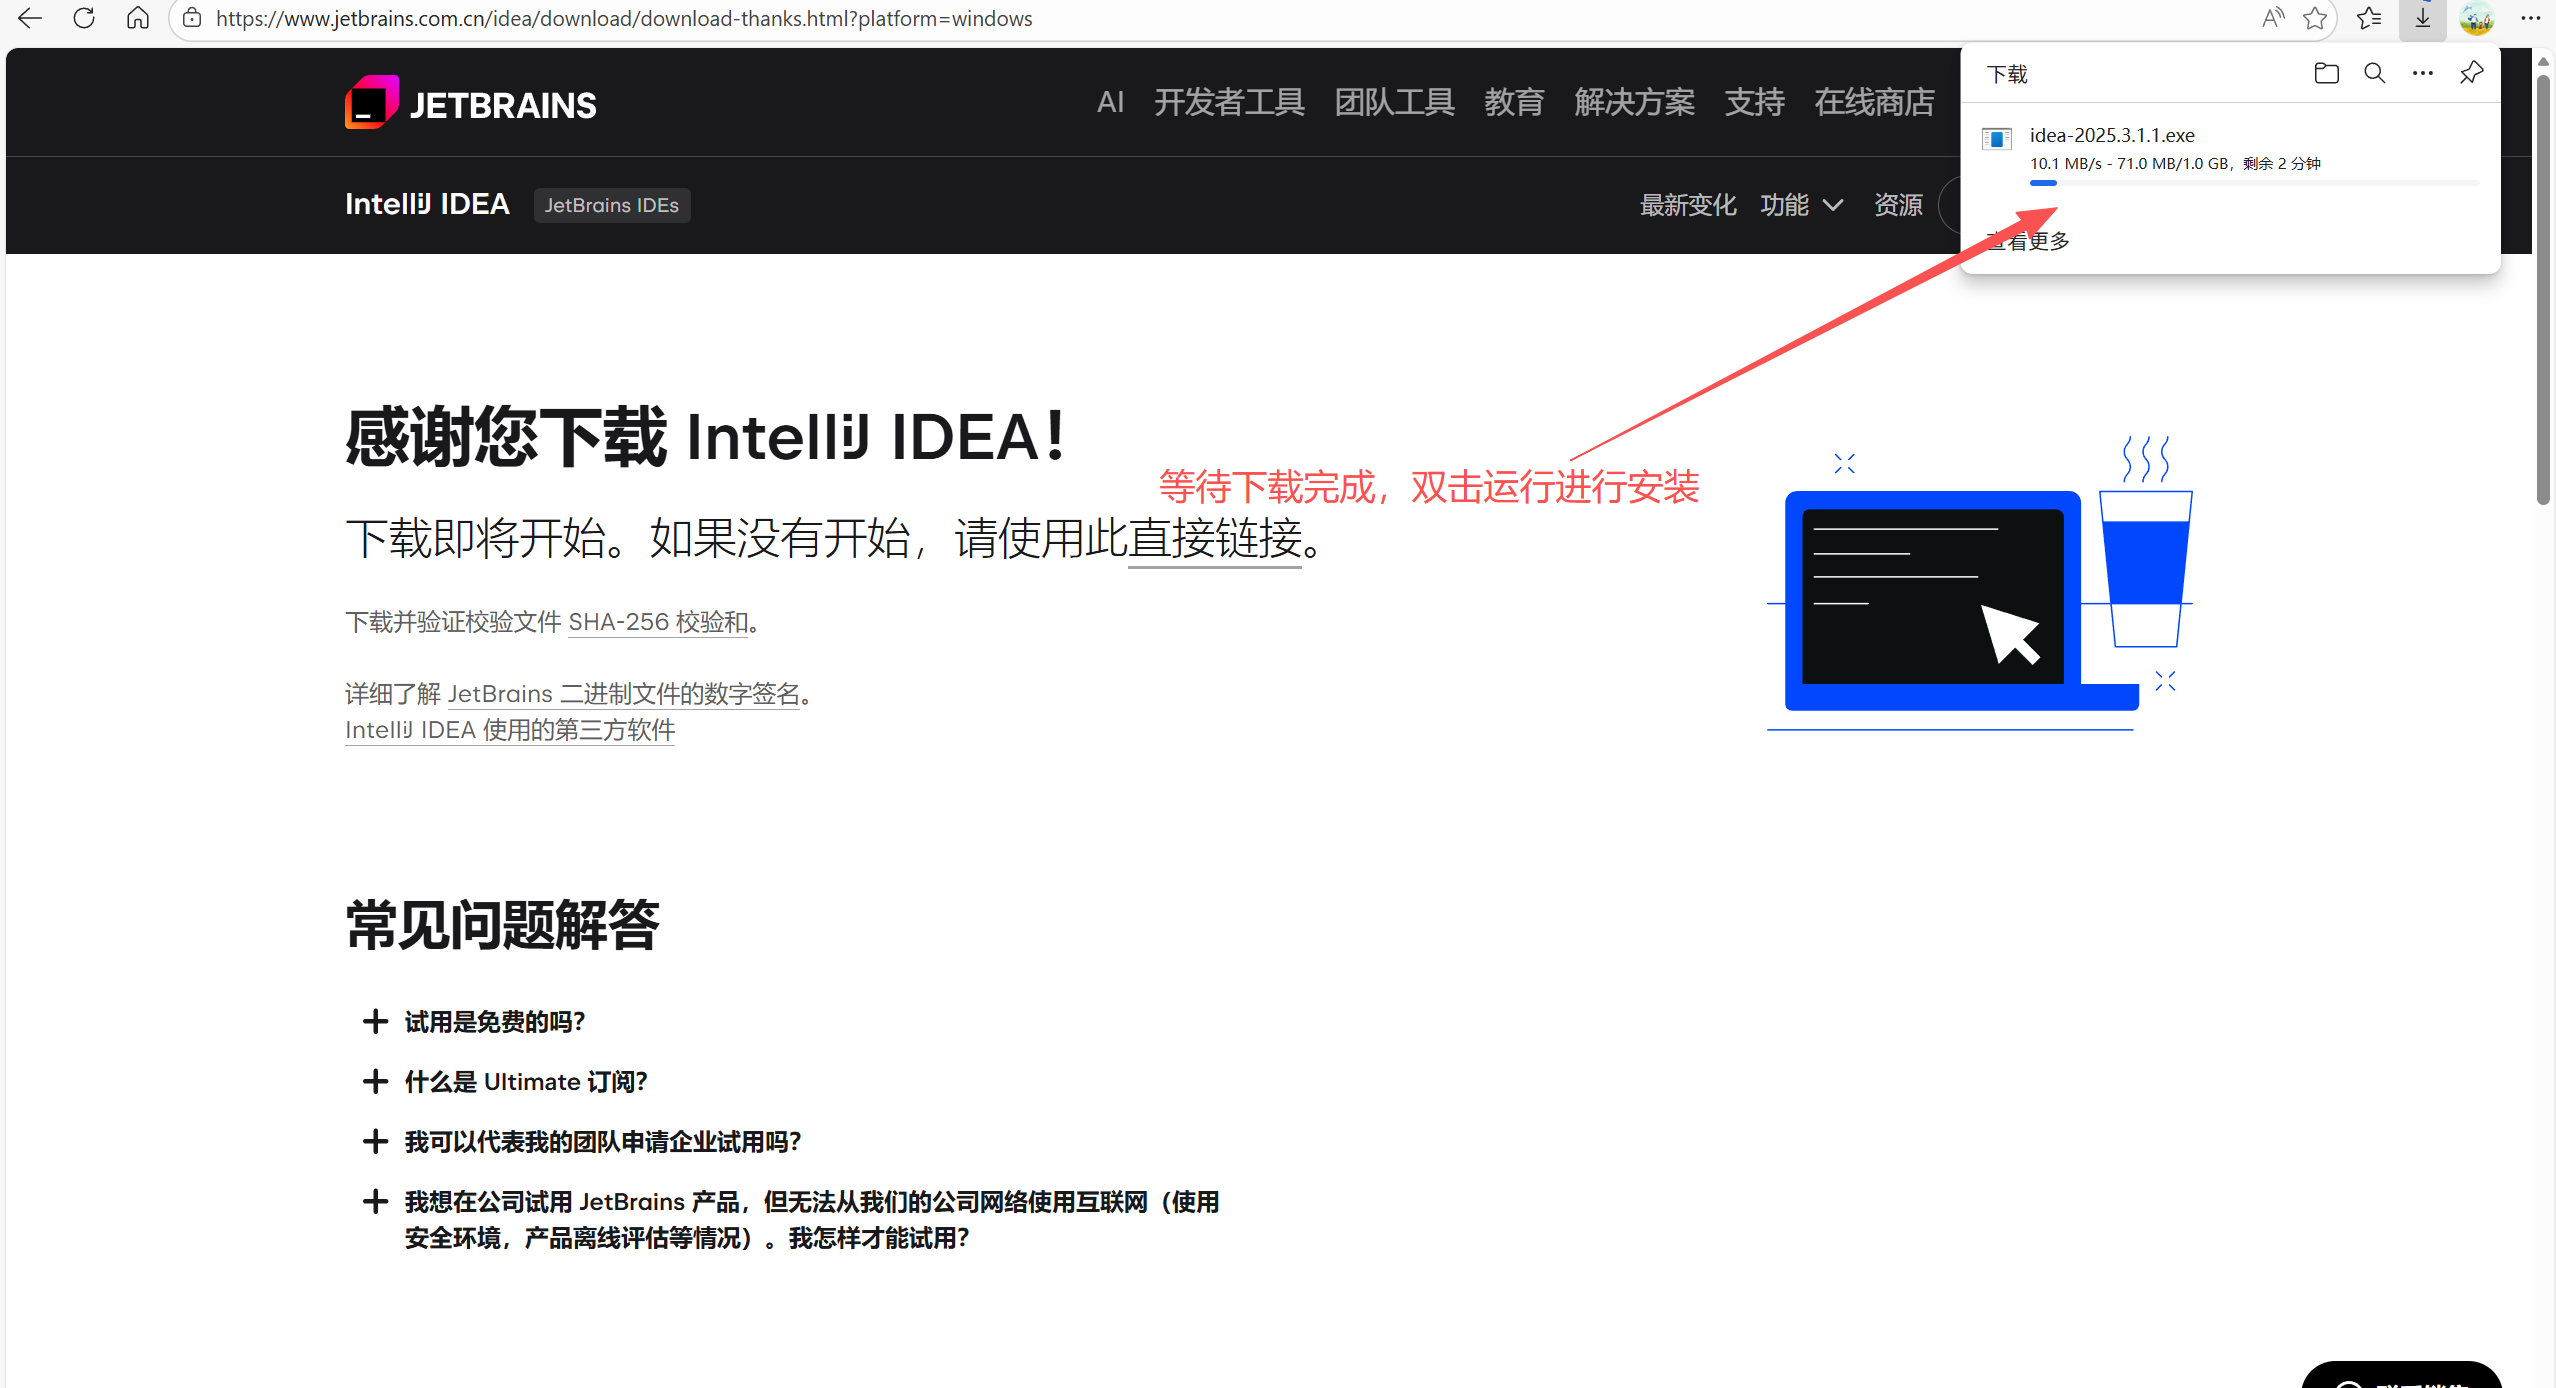Click the 直接链接 download link

(1215, 540)
